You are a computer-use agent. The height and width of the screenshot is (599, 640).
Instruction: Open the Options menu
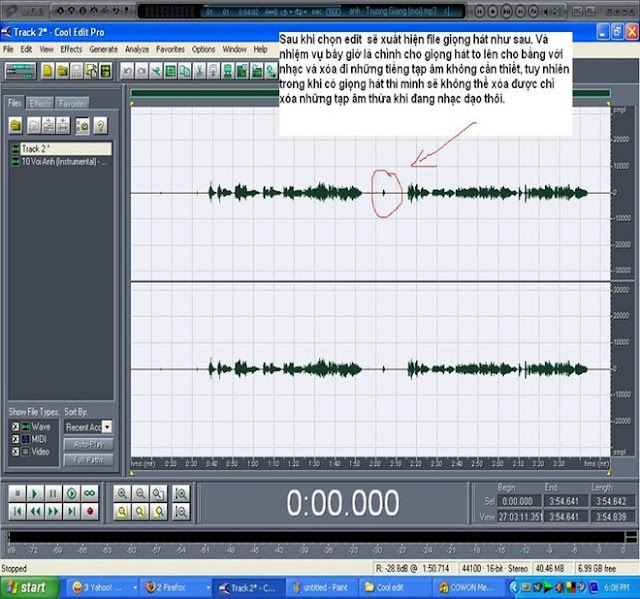pyautogui.click(x=203, y=49)
